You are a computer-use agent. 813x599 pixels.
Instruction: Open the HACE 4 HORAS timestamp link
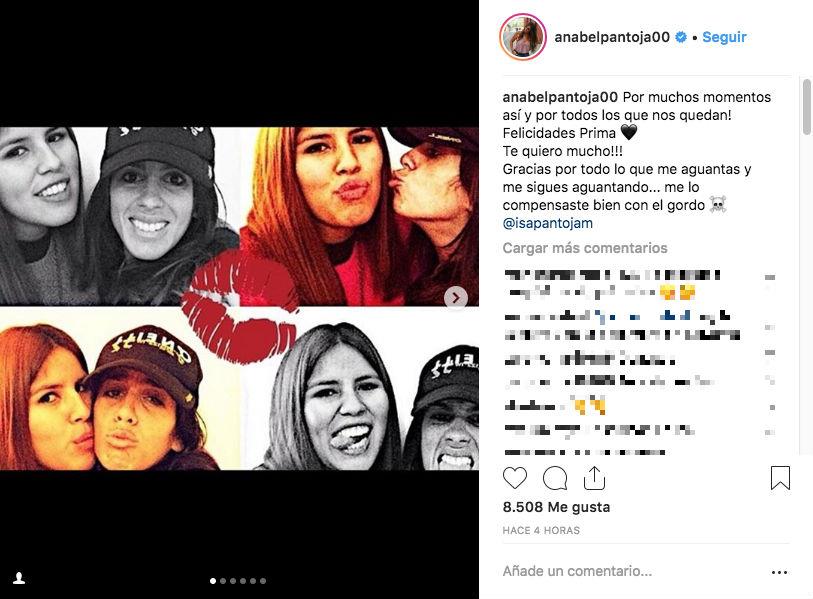click(x=541, y=530)
